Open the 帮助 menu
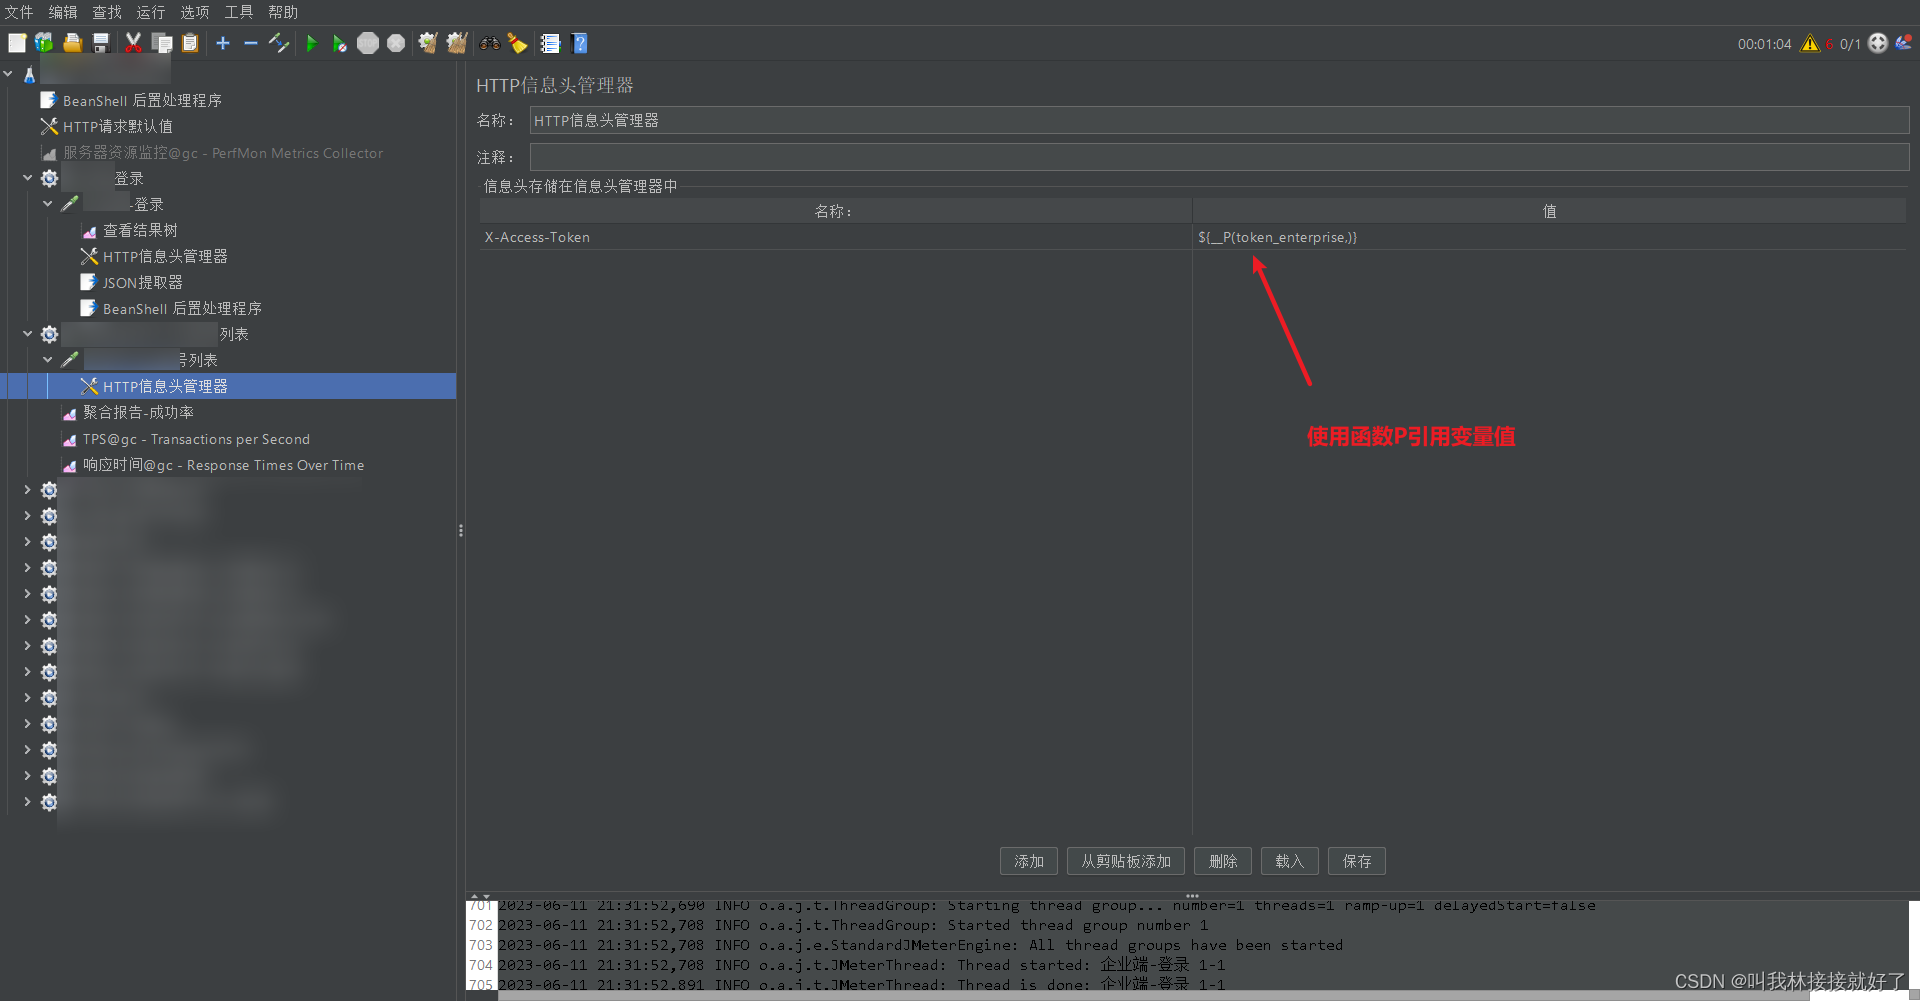1920x1001 pixels. [283, 12]
